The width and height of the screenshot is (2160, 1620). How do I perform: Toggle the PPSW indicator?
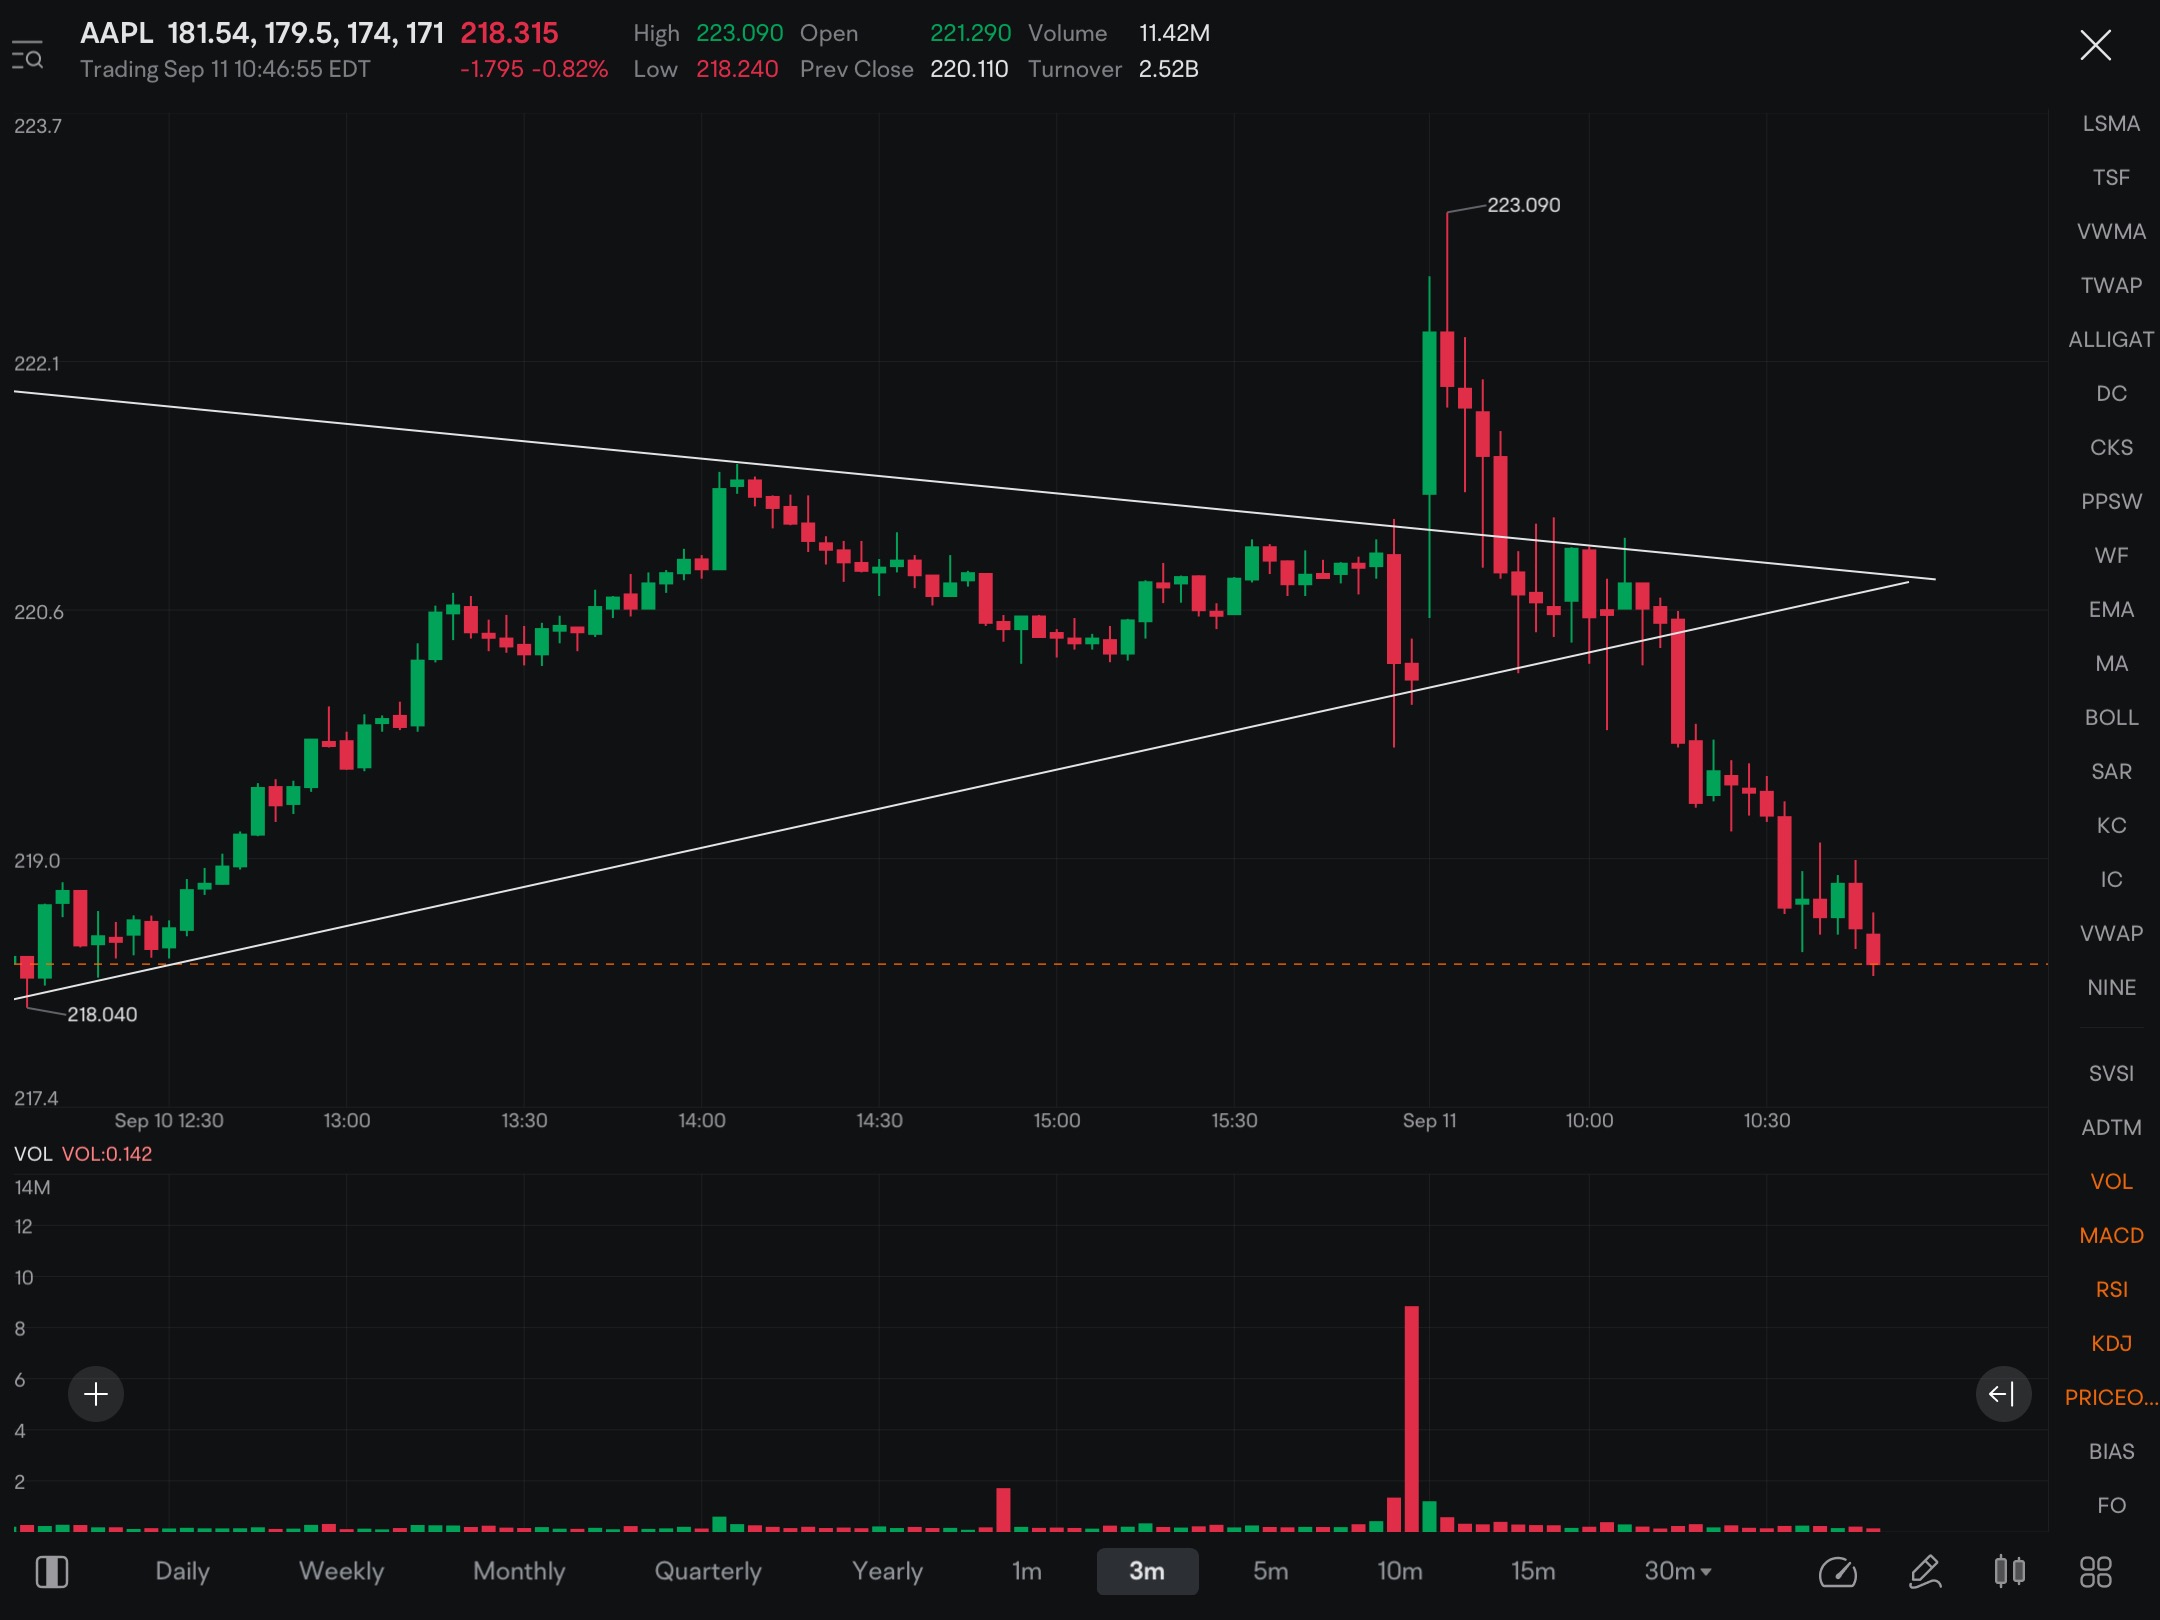[x=2111, y=501]
